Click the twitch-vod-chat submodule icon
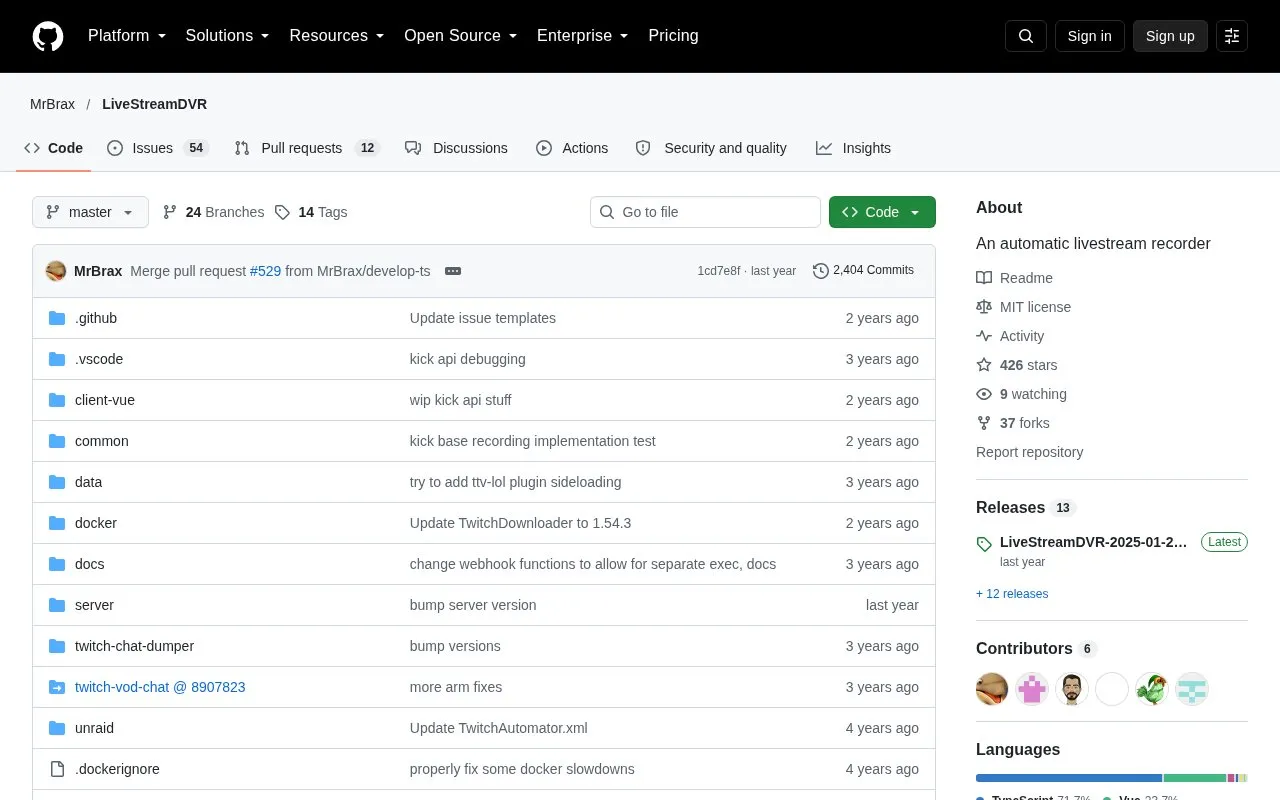This screenshot has height=800, width=1280. pos(57,687)
